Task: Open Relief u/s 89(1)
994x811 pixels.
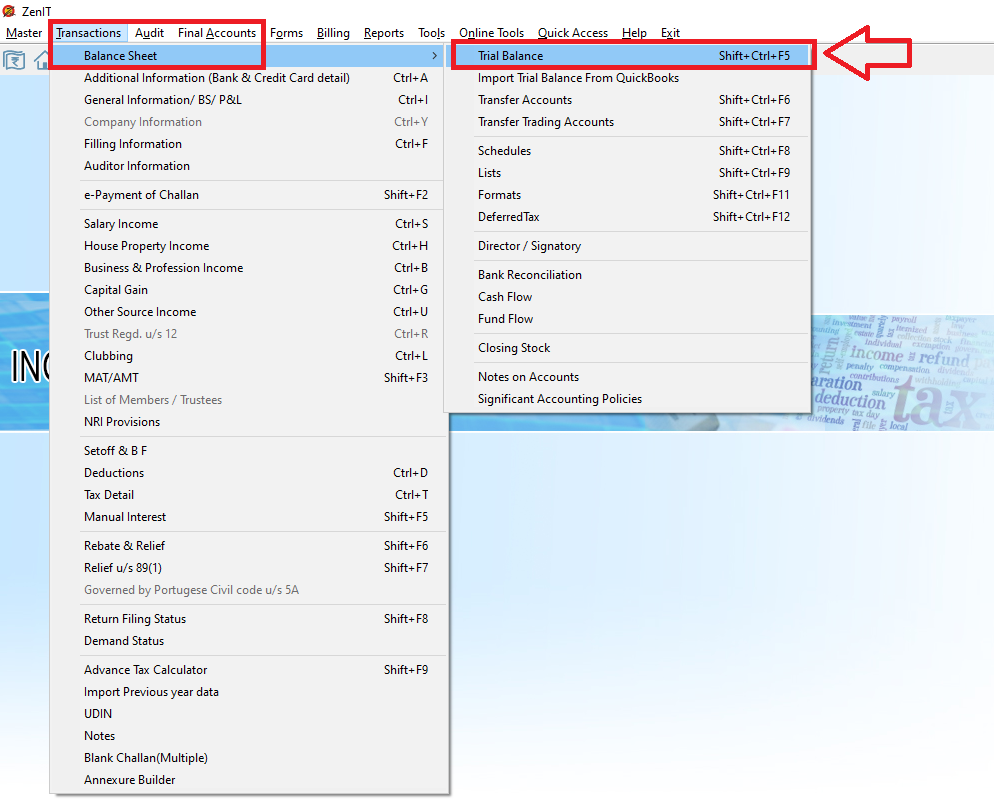Action: coord(248,568)
